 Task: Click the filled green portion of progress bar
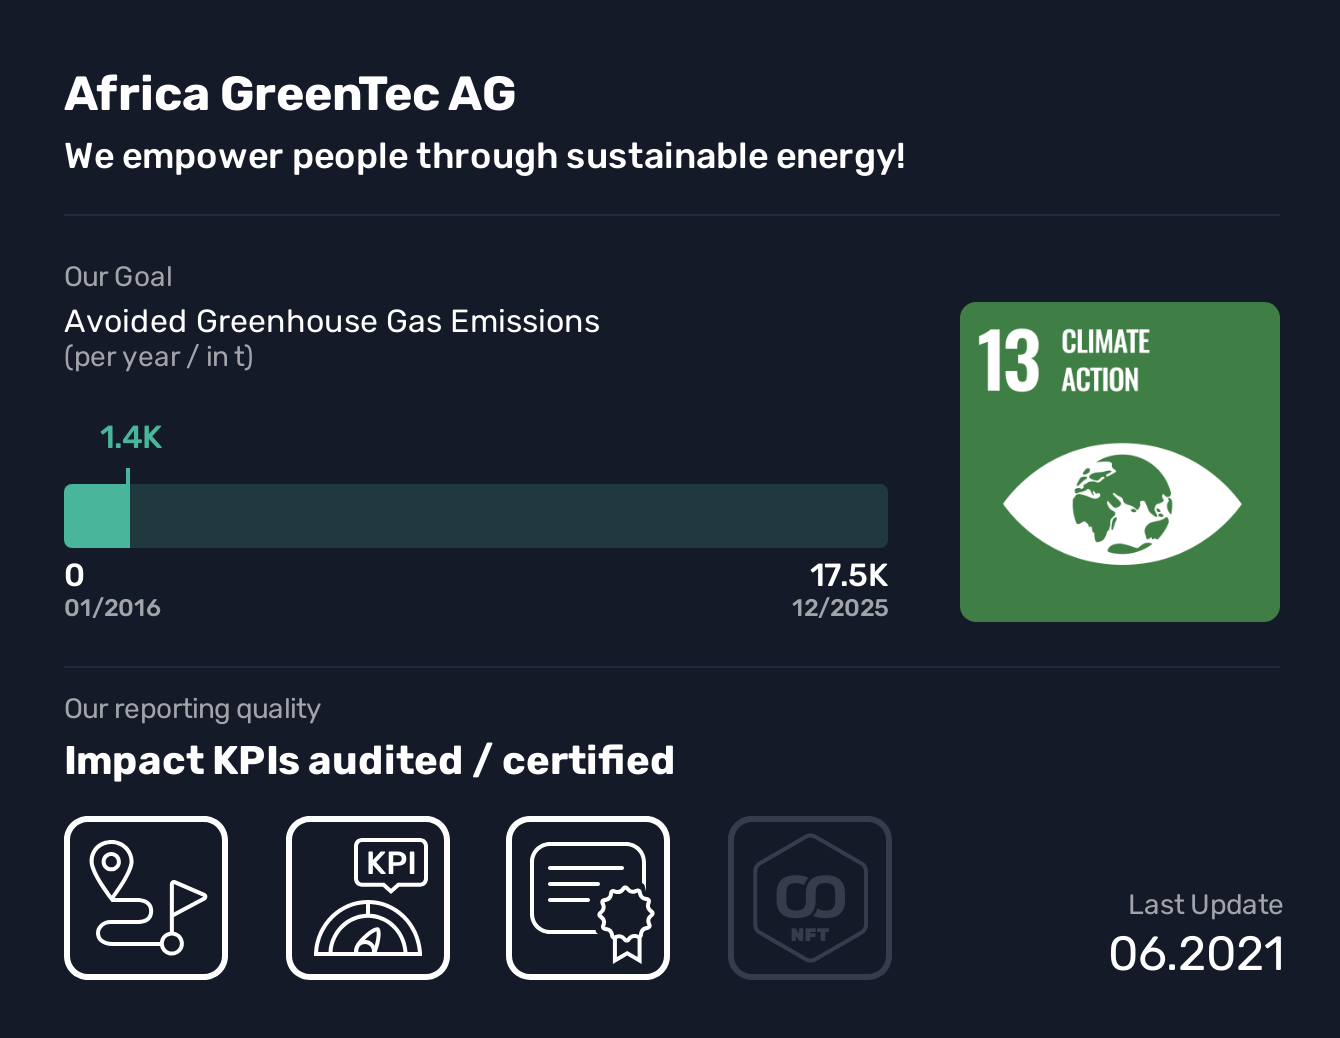pos(97,516)
